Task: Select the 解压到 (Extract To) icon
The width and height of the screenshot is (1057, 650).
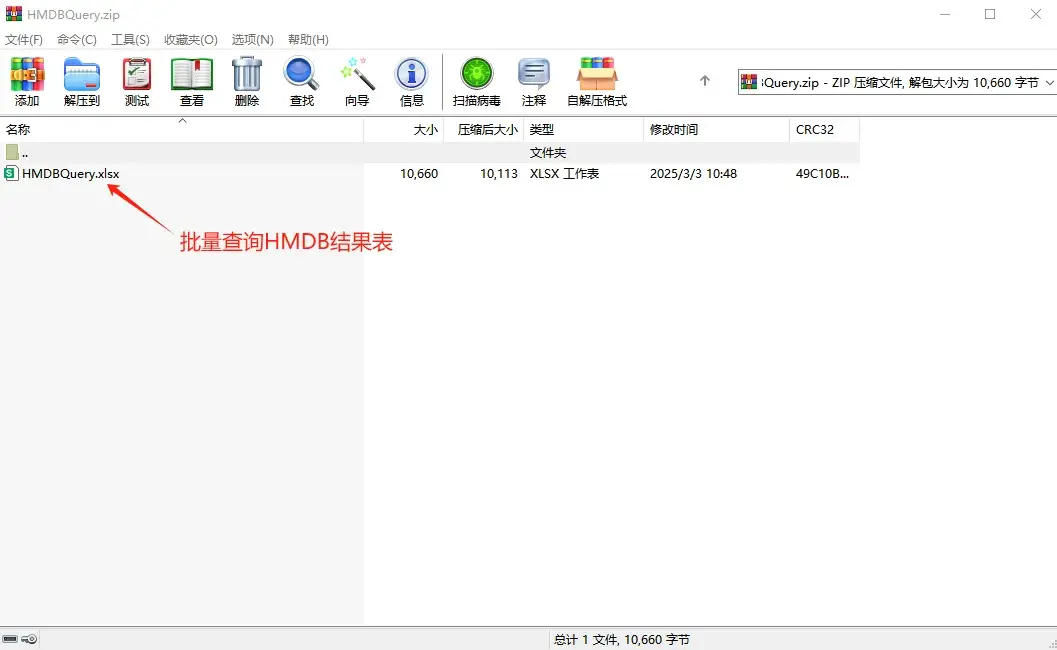Action: coord(81,80)
